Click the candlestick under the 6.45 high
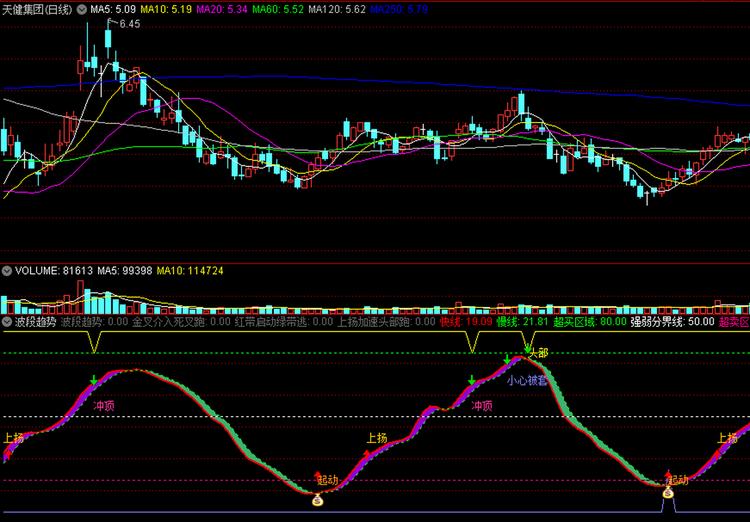 (x=108, y=38)
